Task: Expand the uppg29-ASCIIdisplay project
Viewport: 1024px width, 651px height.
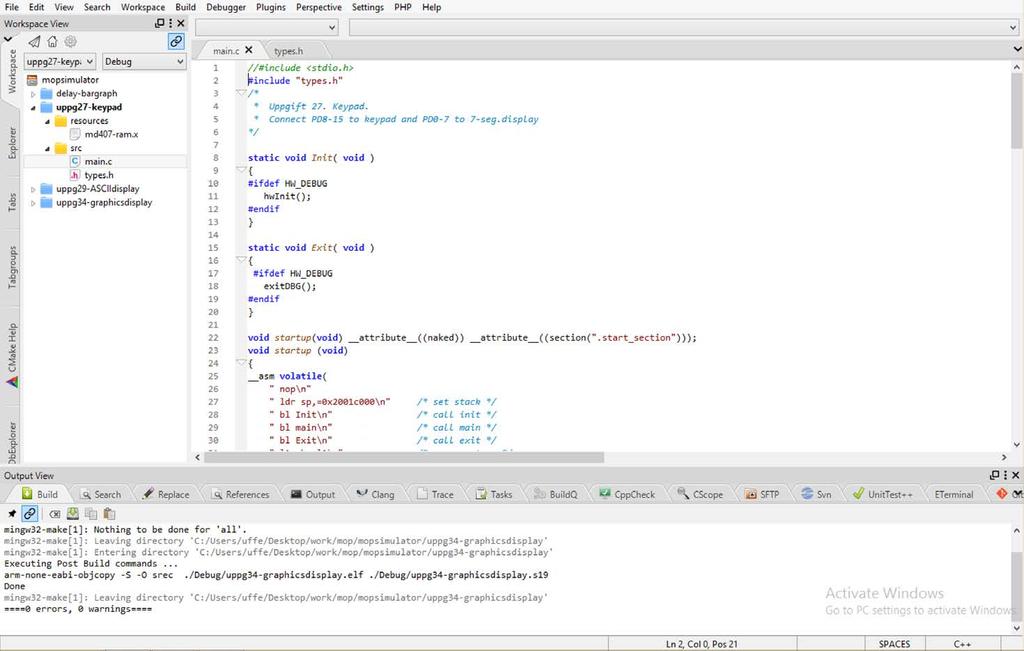Action: click(33, 189)
